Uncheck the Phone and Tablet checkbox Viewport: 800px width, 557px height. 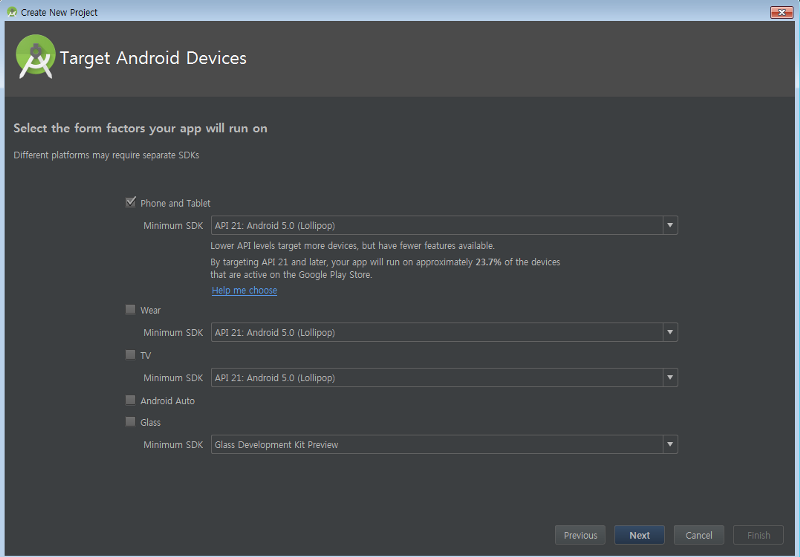point(131,202)
